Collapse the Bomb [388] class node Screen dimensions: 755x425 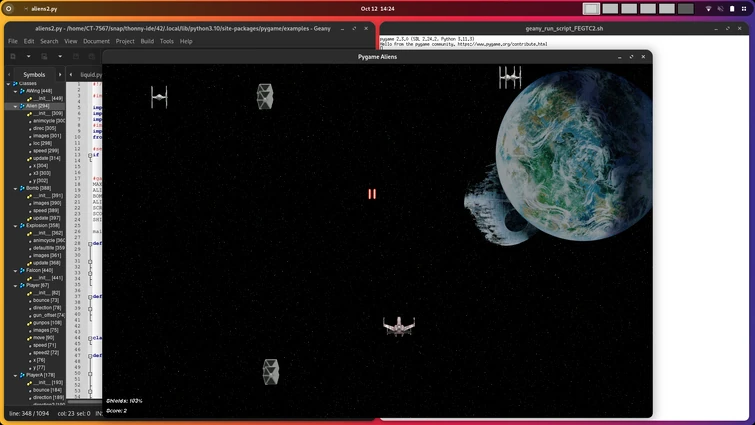coord(15,188)
